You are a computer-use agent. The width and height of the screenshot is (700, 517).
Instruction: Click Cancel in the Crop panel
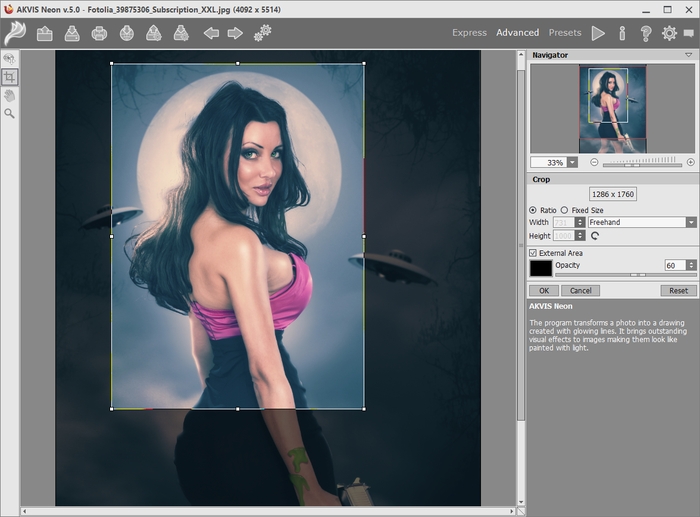tap(580, 291)
